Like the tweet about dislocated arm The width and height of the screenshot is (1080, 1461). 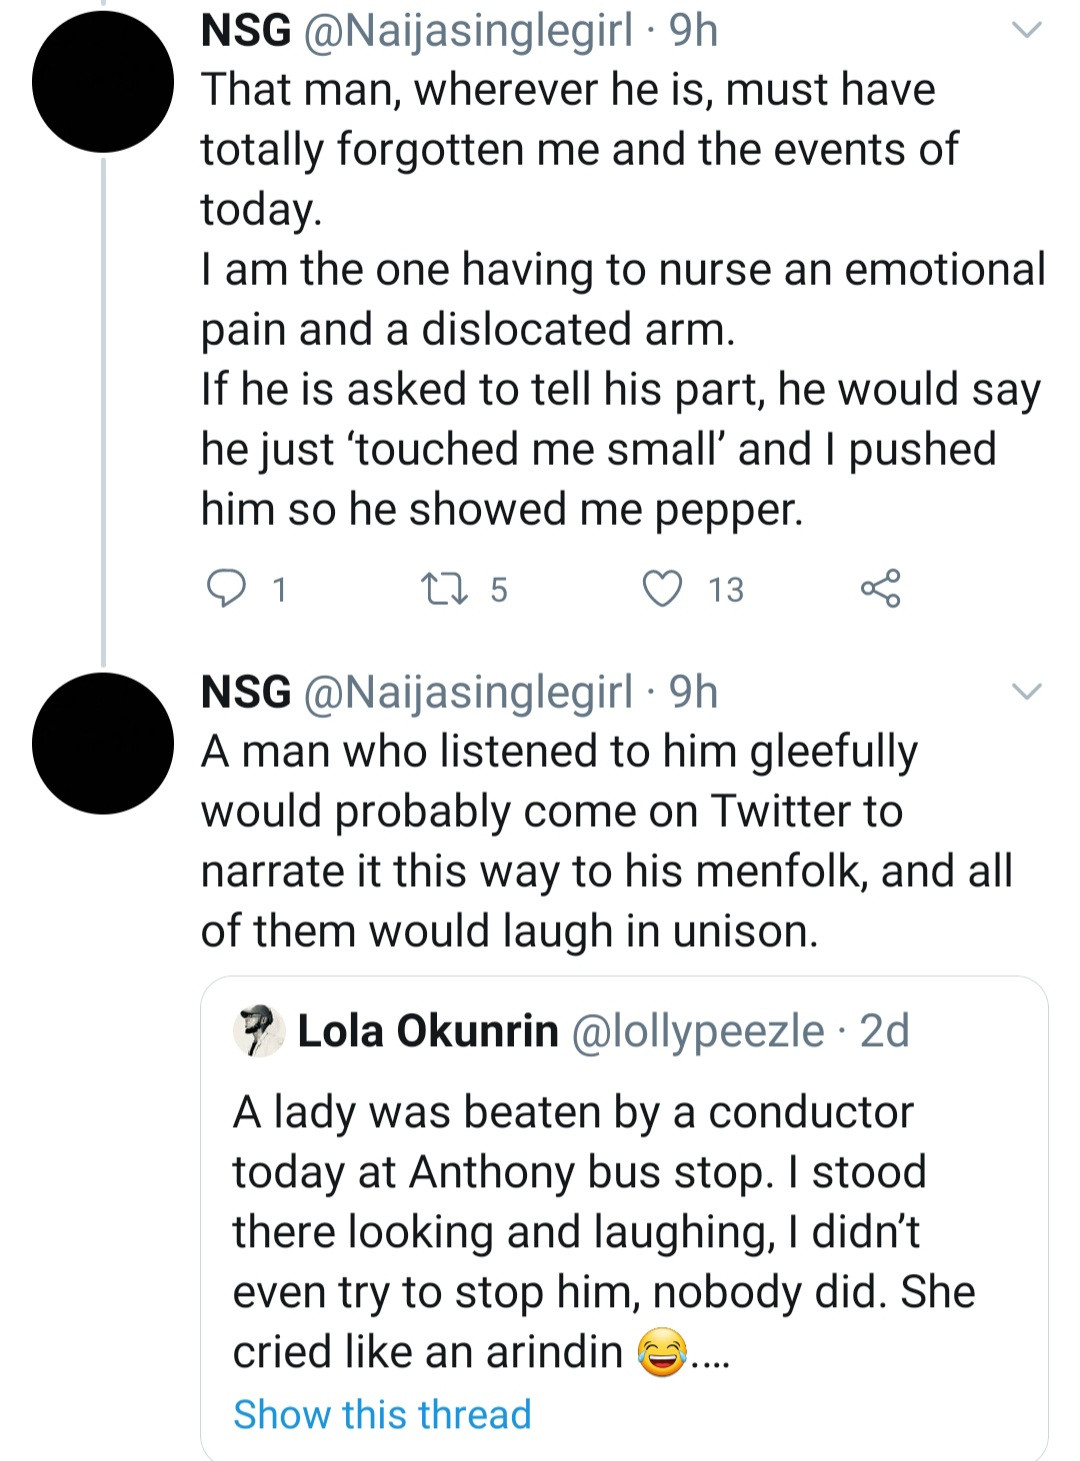662,588
